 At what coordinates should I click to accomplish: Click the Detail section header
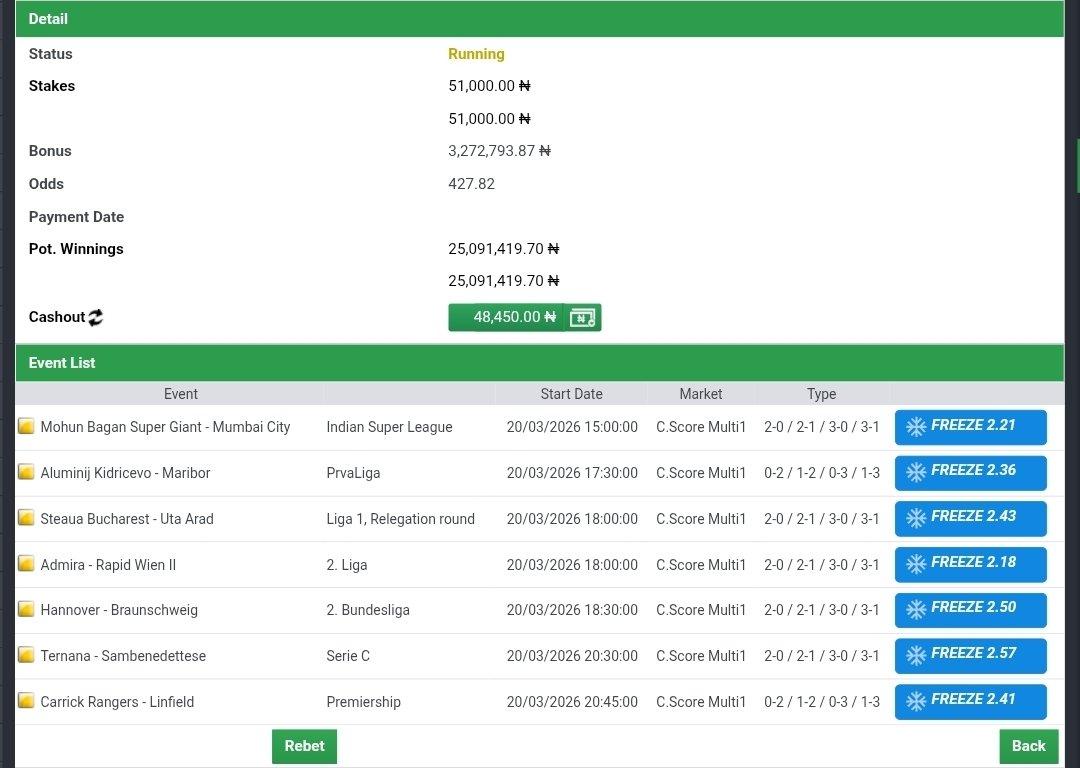coord(540,19)
